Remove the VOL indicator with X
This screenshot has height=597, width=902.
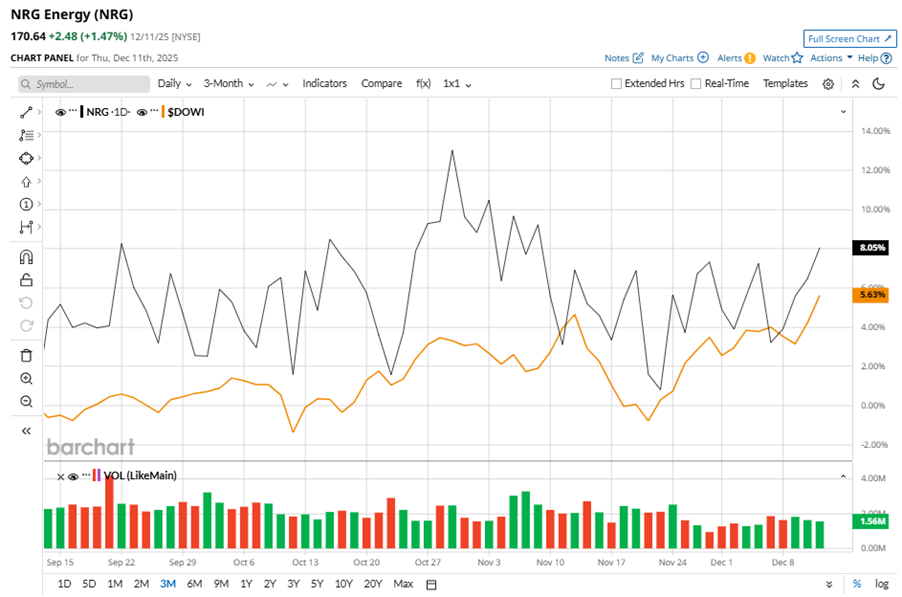point(60,476)
